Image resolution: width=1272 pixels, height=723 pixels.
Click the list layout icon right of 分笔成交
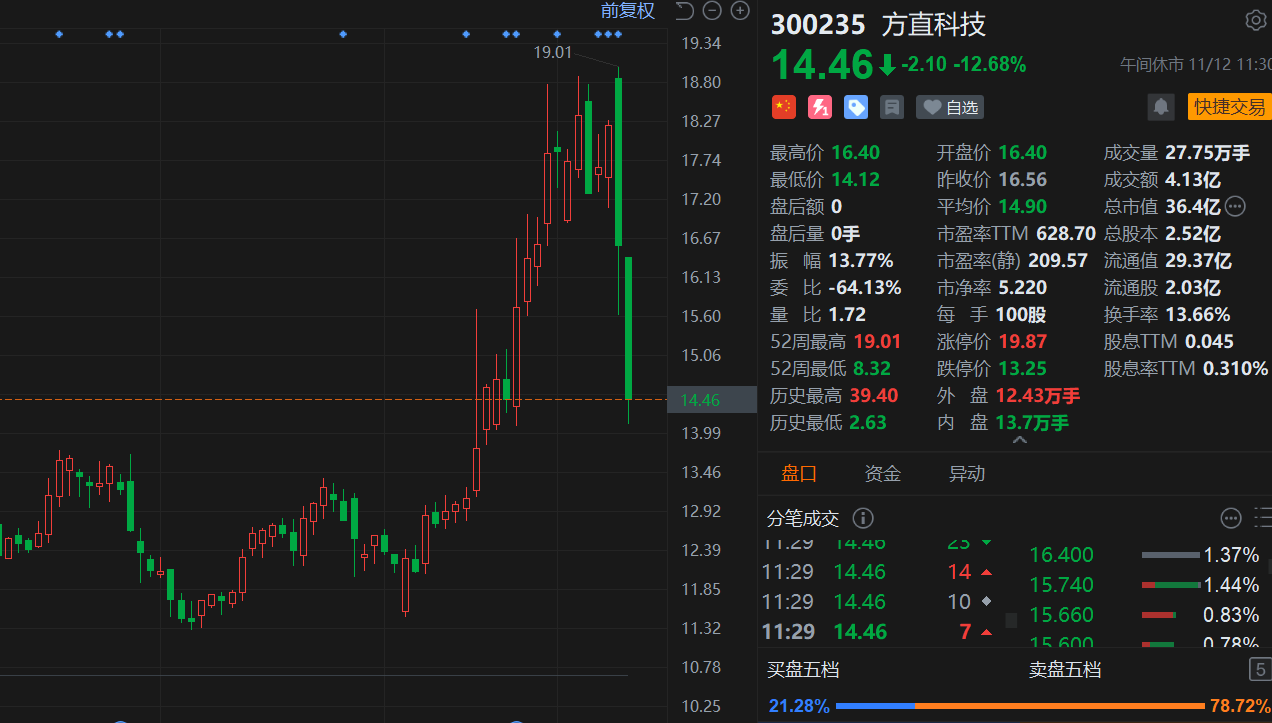pyautogui.click(x=1262, y=518)
